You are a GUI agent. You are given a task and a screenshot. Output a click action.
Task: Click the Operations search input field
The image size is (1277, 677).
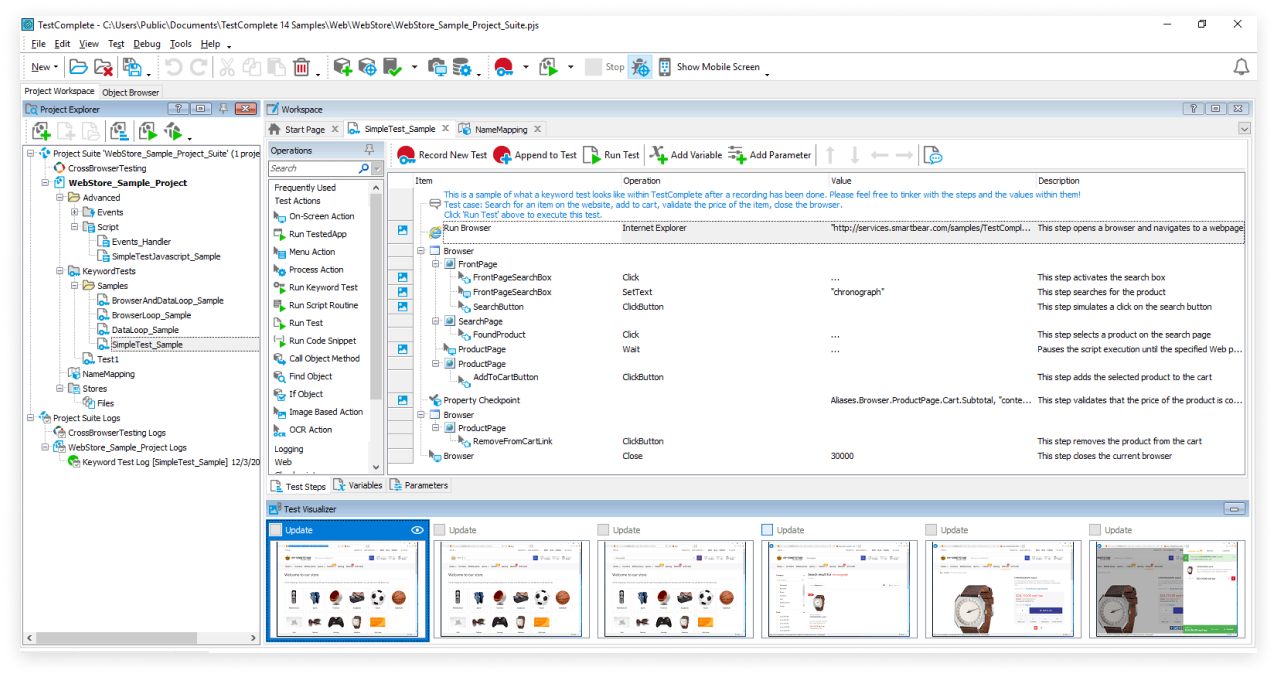(313, 169)
